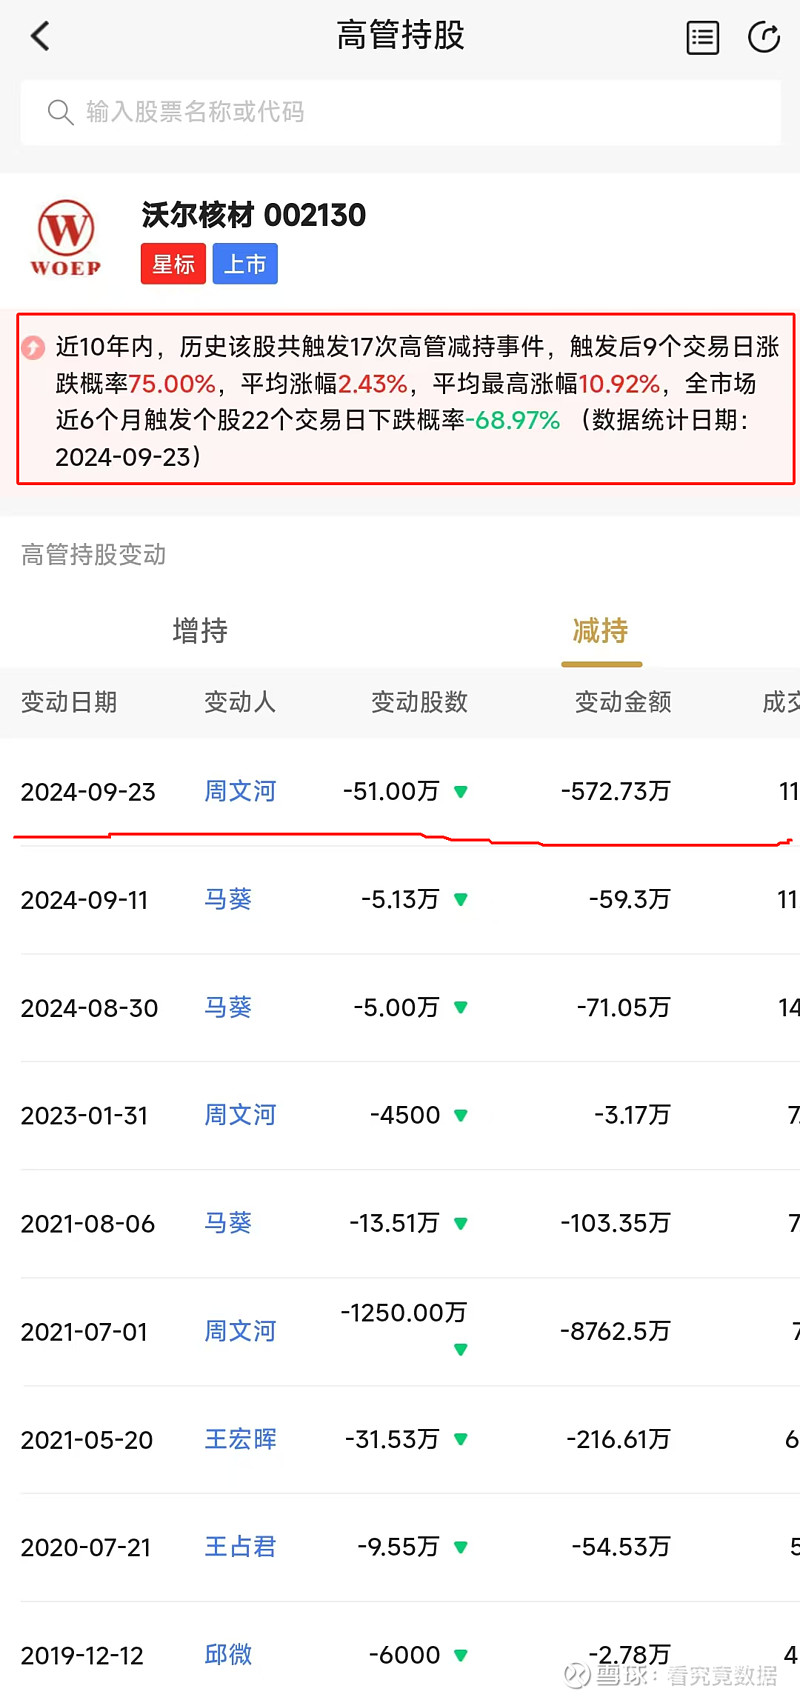The width and height of the screenshot is (800, 1700).
Task: Open 马葵 in the 2024-09-11 row
Action: (228, 899)
